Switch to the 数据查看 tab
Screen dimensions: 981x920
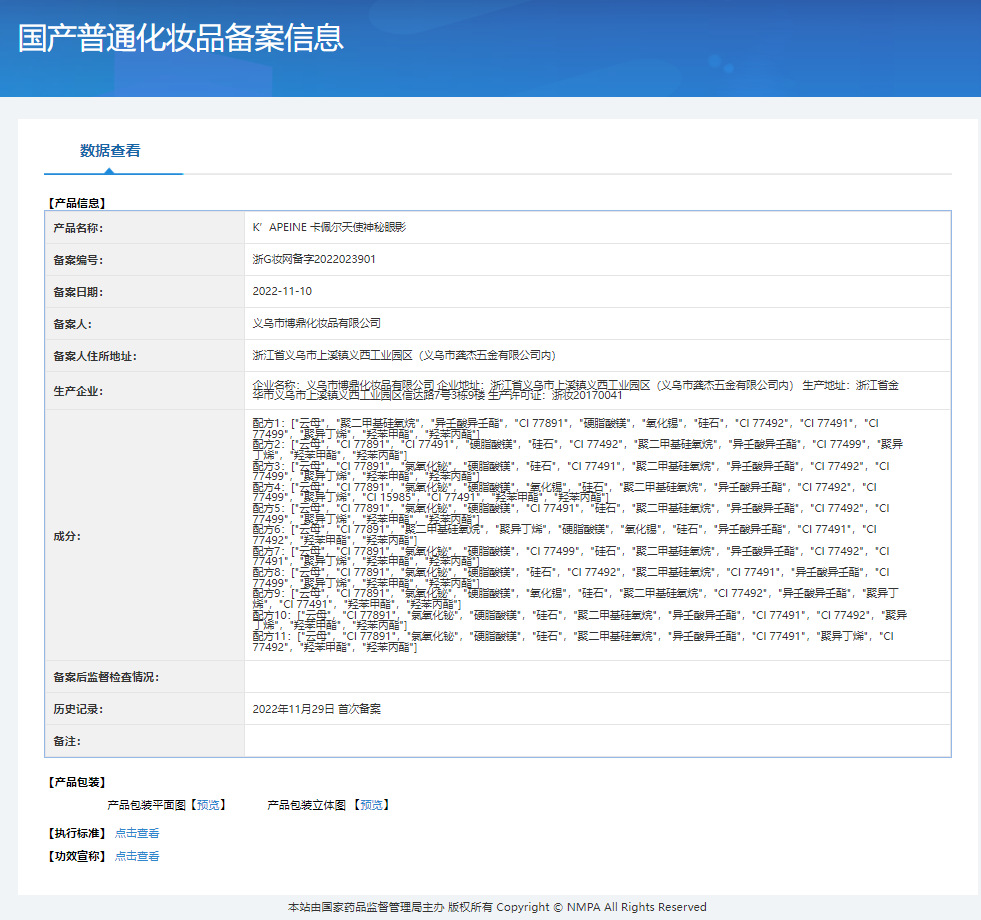113,153
